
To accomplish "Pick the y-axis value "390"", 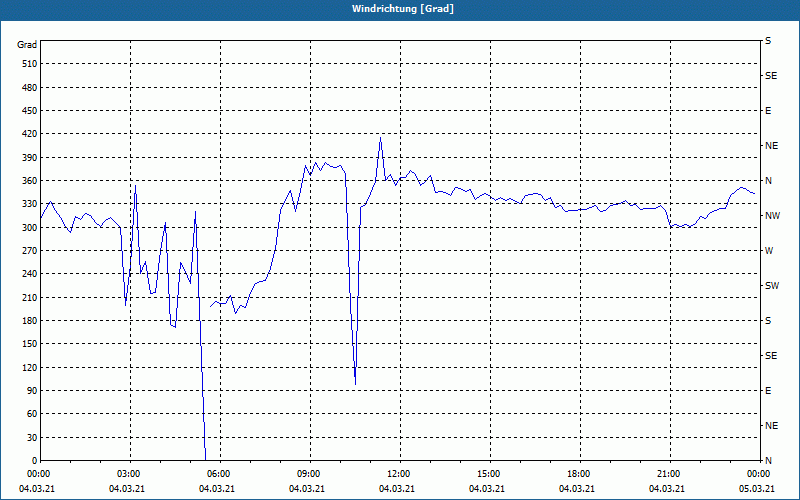I will [30, 158].
